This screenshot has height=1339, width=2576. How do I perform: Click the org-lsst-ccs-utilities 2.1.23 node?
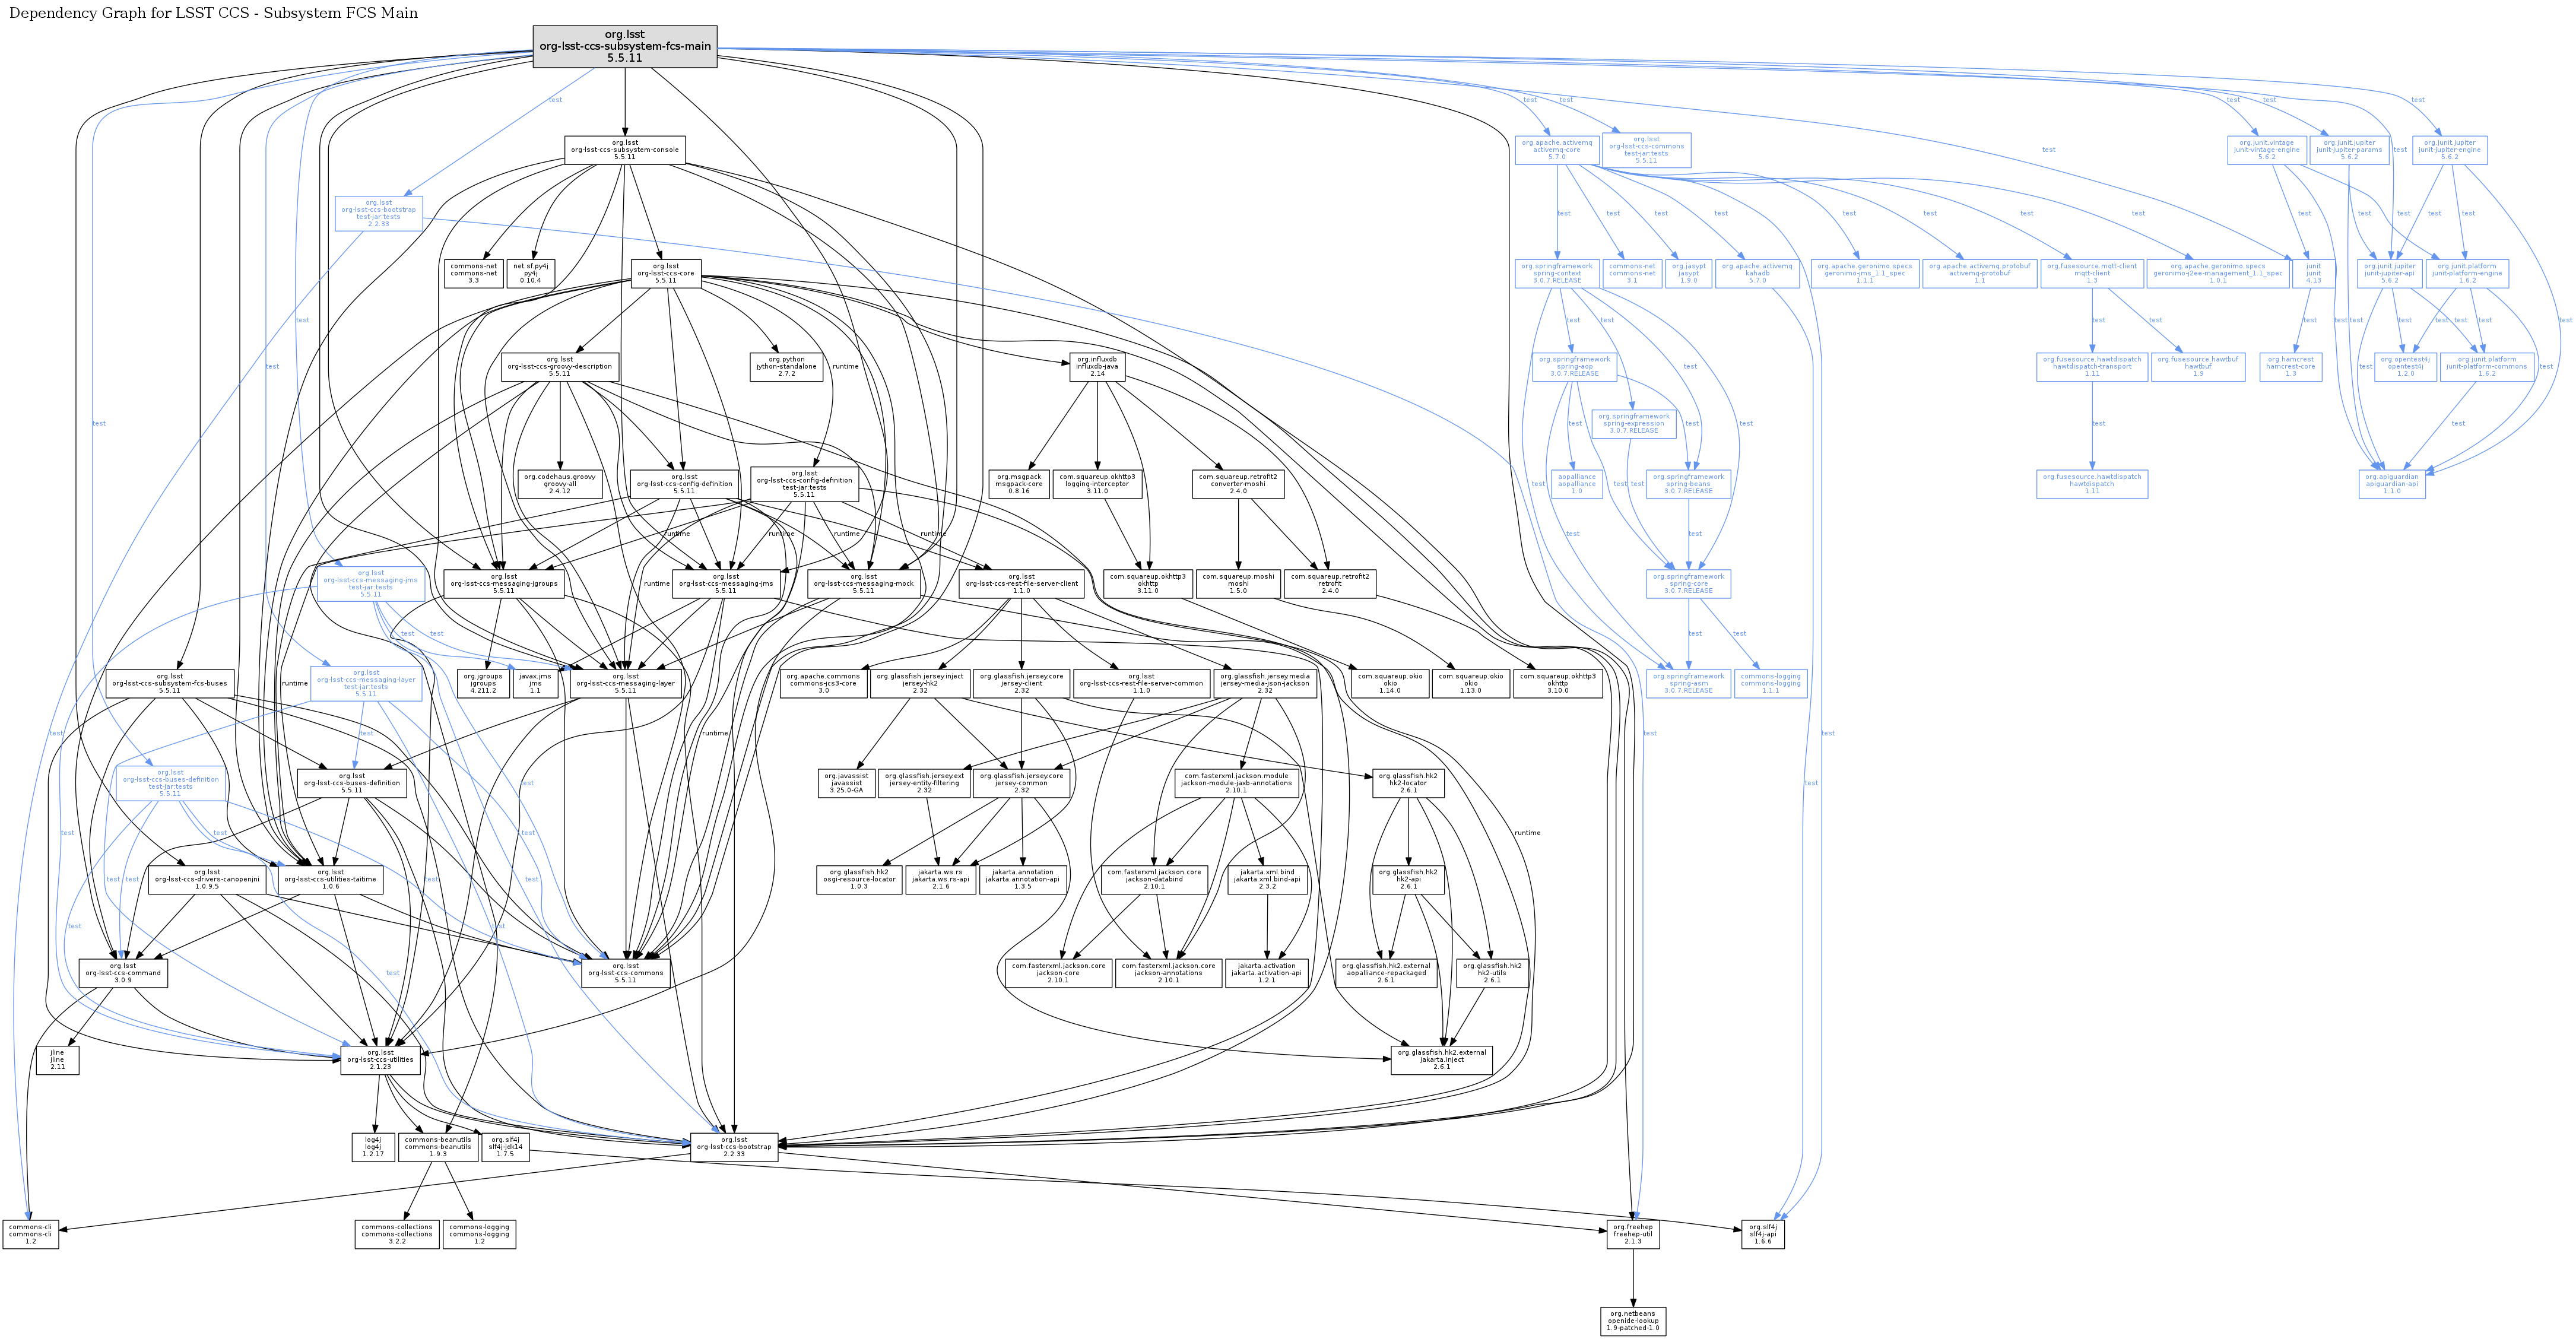[x=380, y=1060]
